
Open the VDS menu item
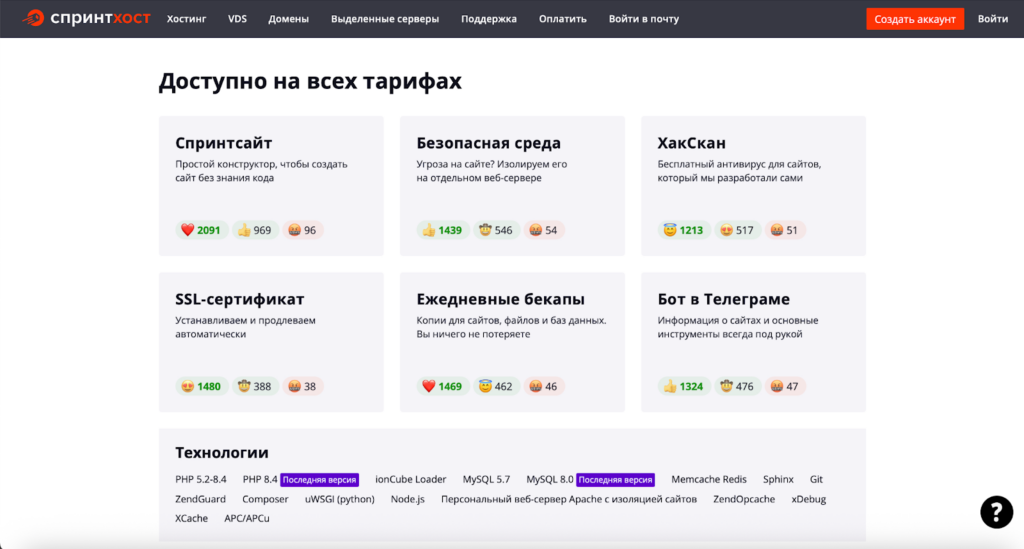[237, 19]
